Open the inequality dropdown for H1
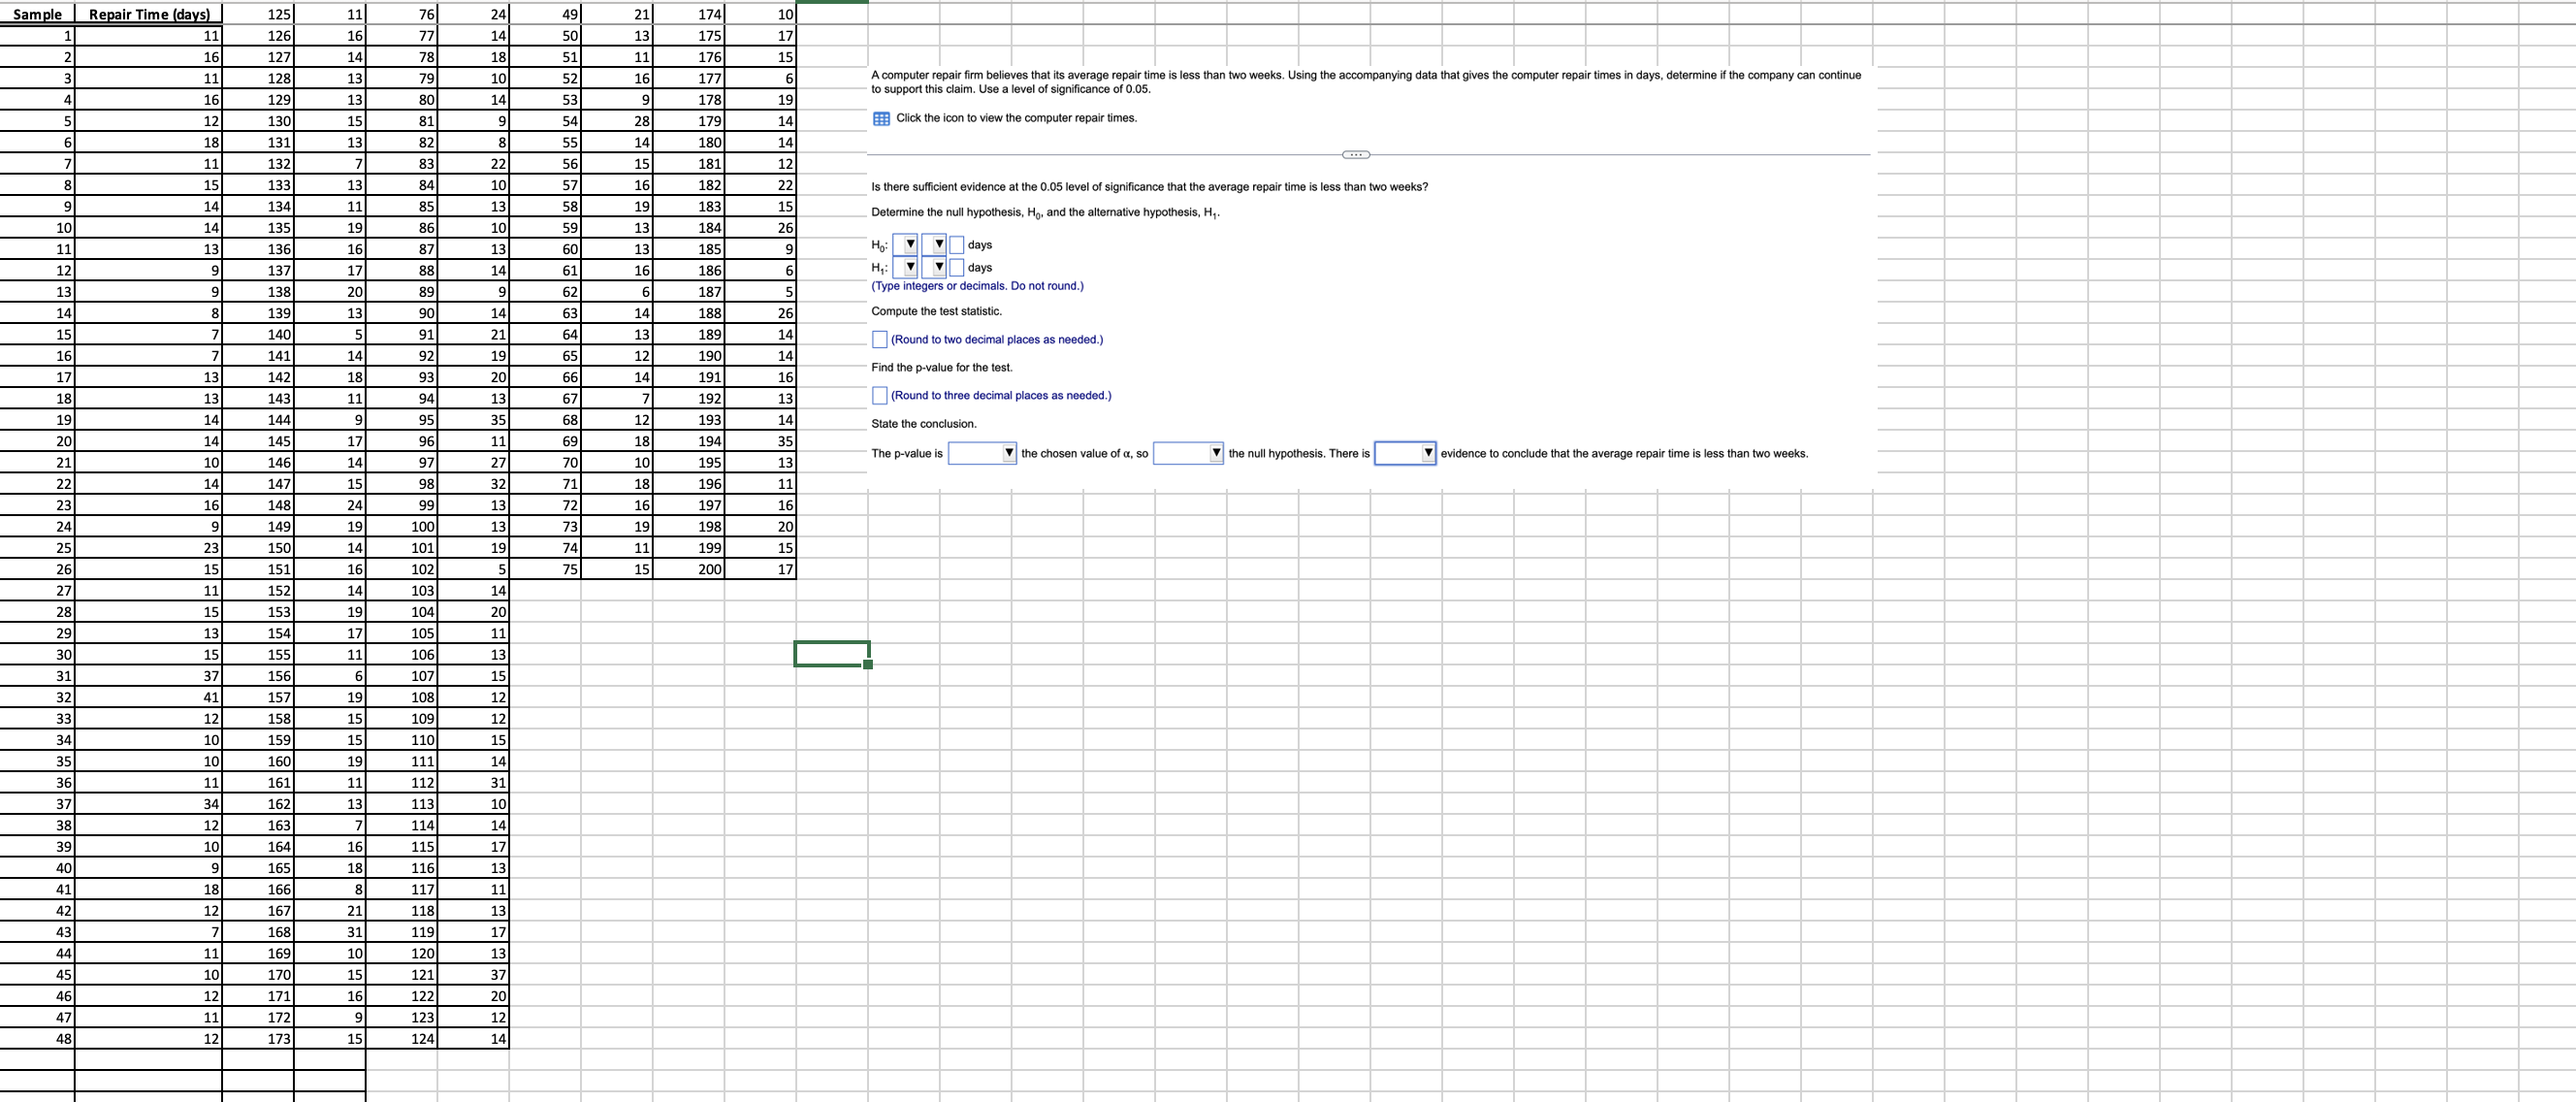This screenshot has width=2576, height=1102. pos(937,267)
